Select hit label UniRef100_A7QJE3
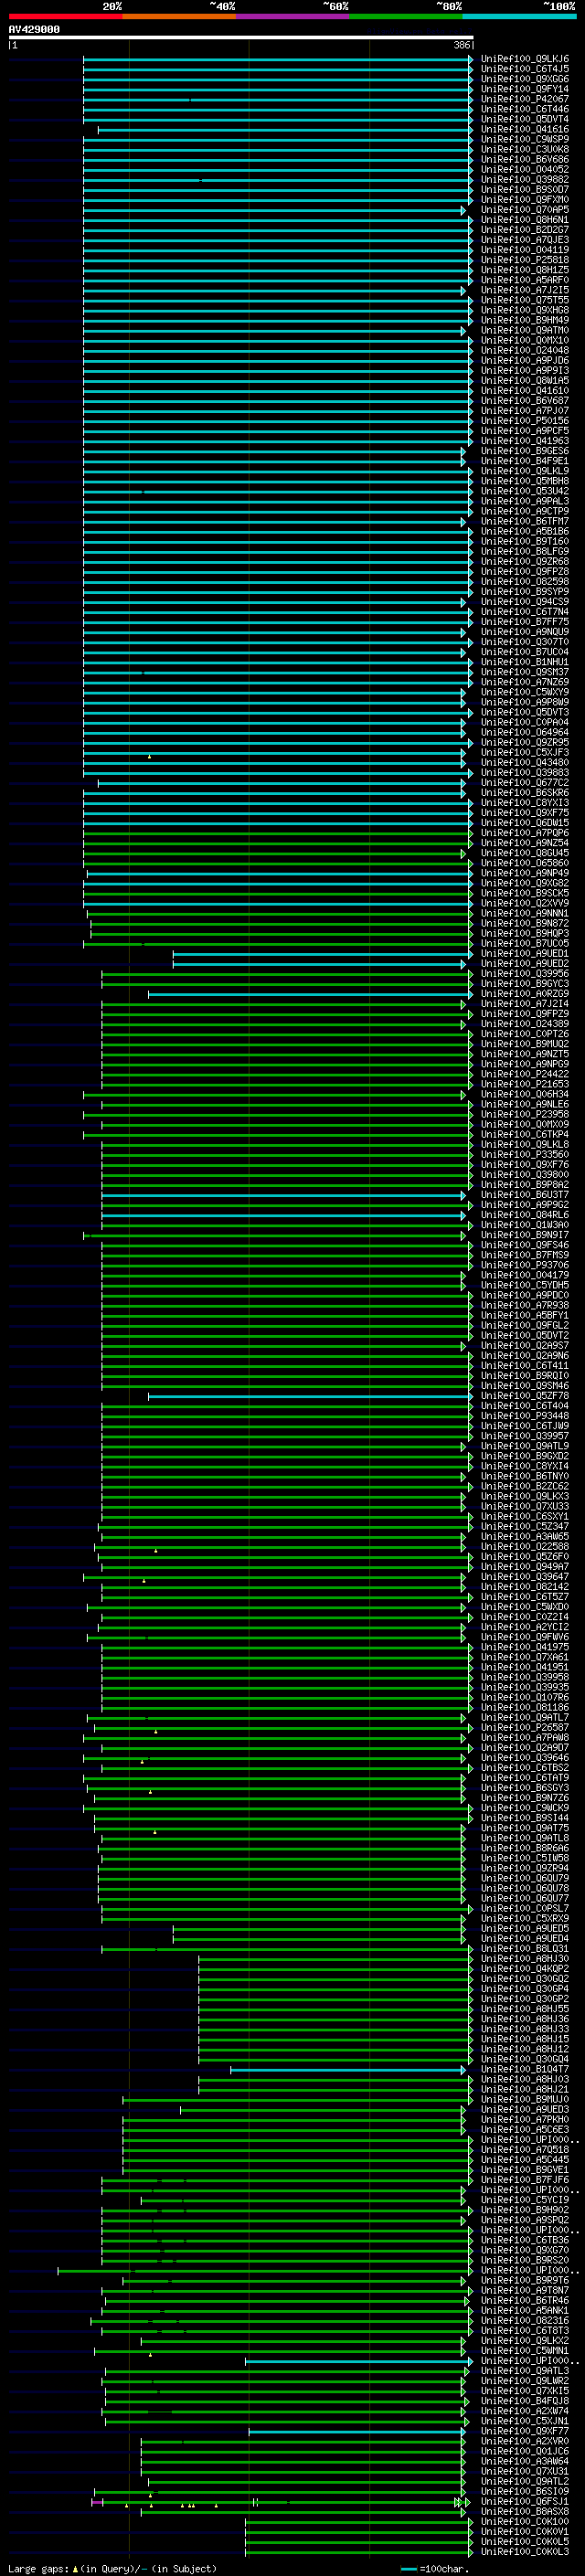This screenshot has width=585, height=2576. (525, 240)
